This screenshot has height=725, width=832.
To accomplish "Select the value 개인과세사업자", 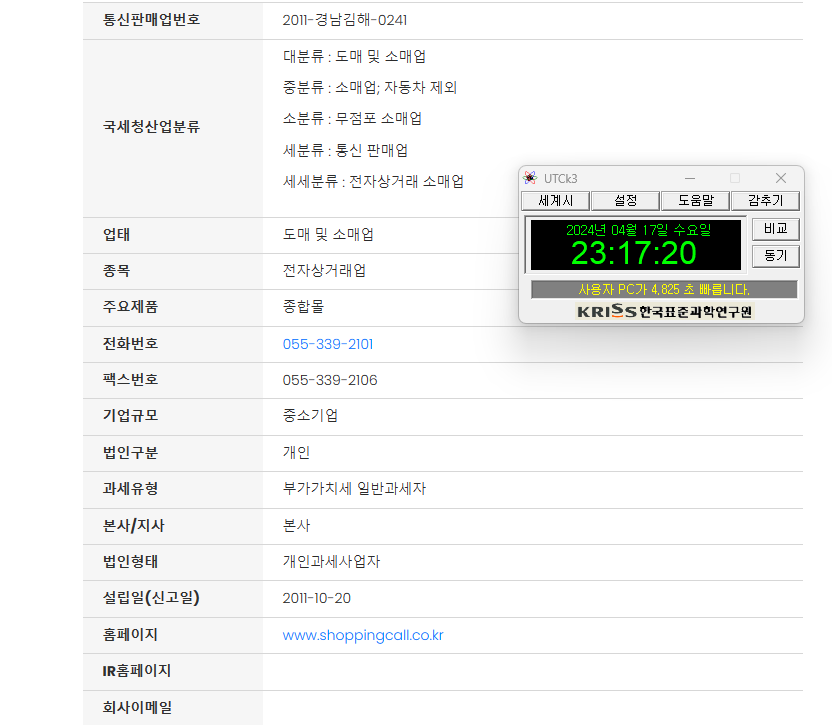I will pyautogui.click(x=332, y=562).
